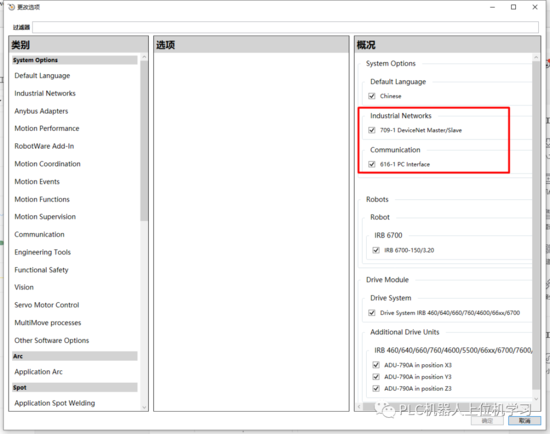Click overview panel vertical scrollbar thumb
The image size is (550, 434).
[x=536, y=225]
